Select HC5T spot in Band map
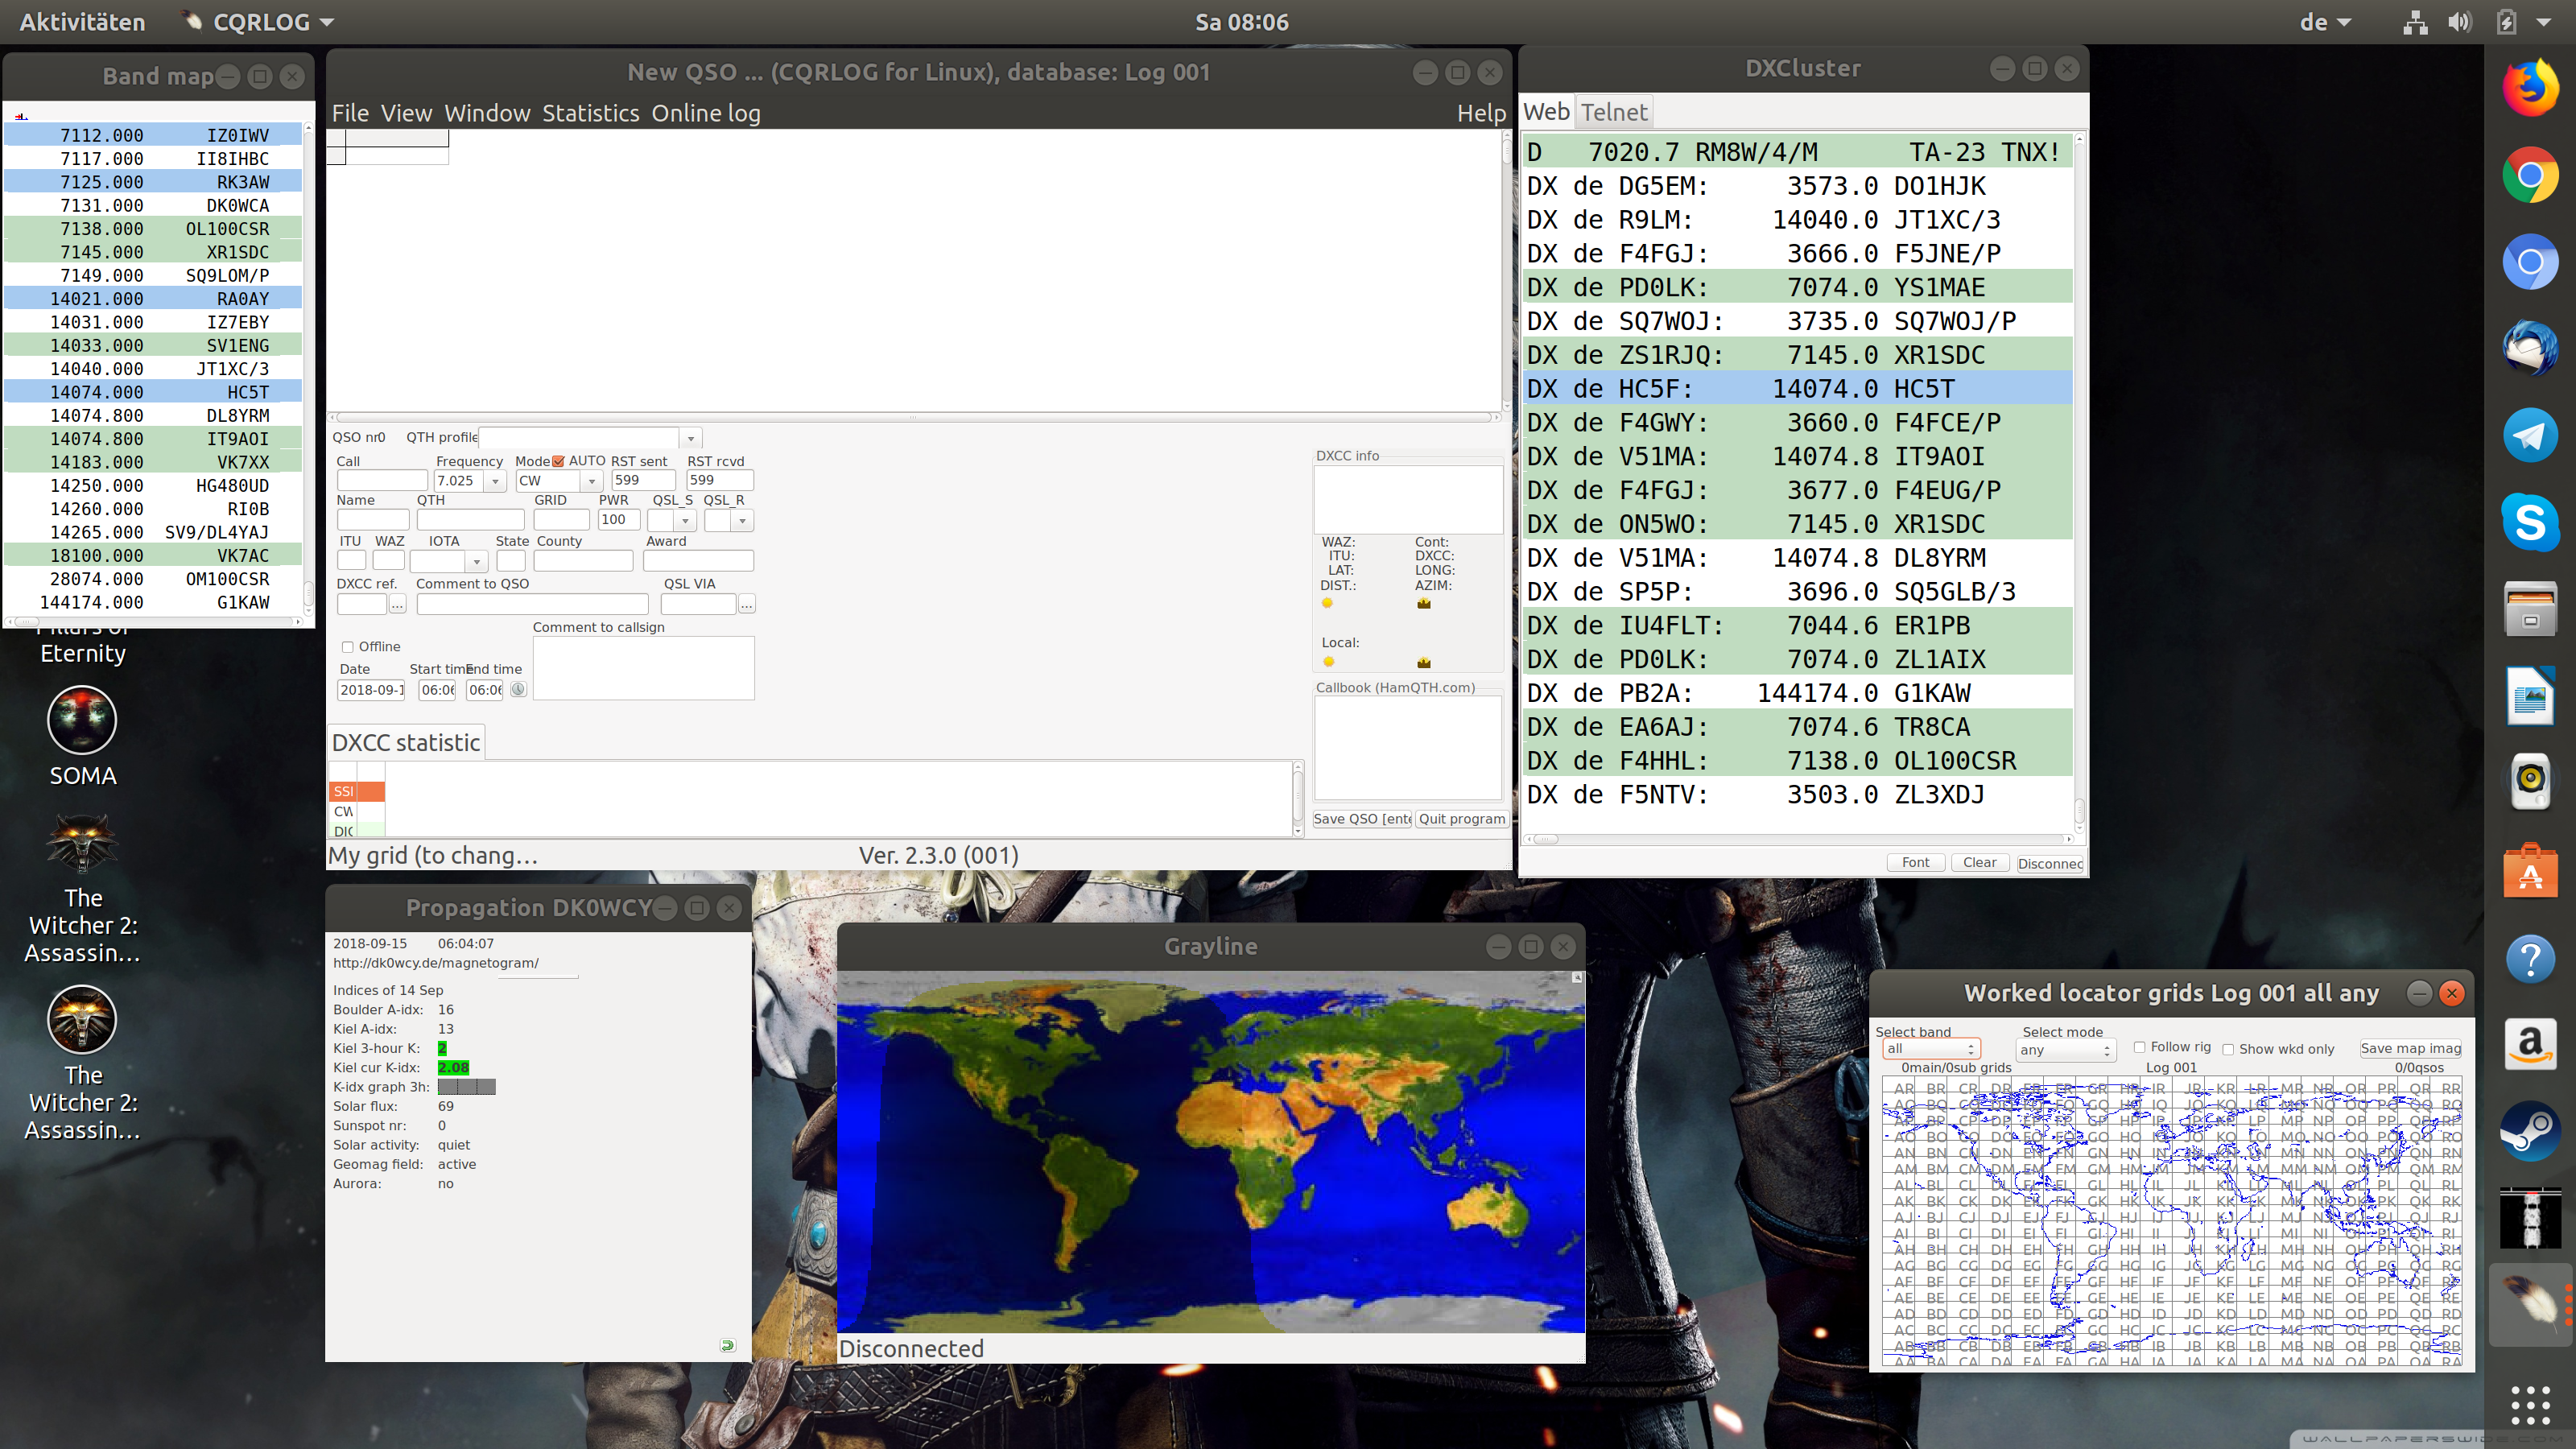 coord(153,392)
